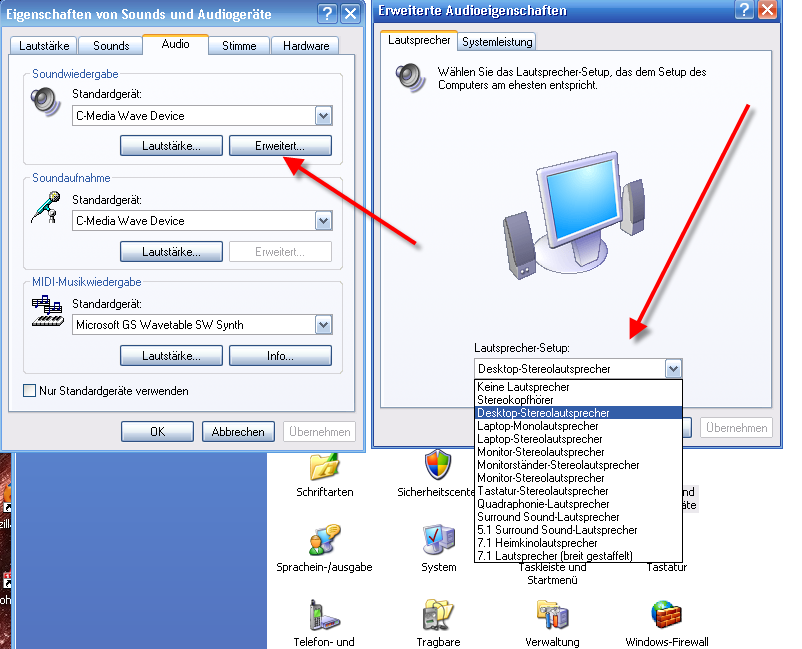Open the Windows-Firewall icon
Viewport: 802px width, 649px height.
pos(666,615)
